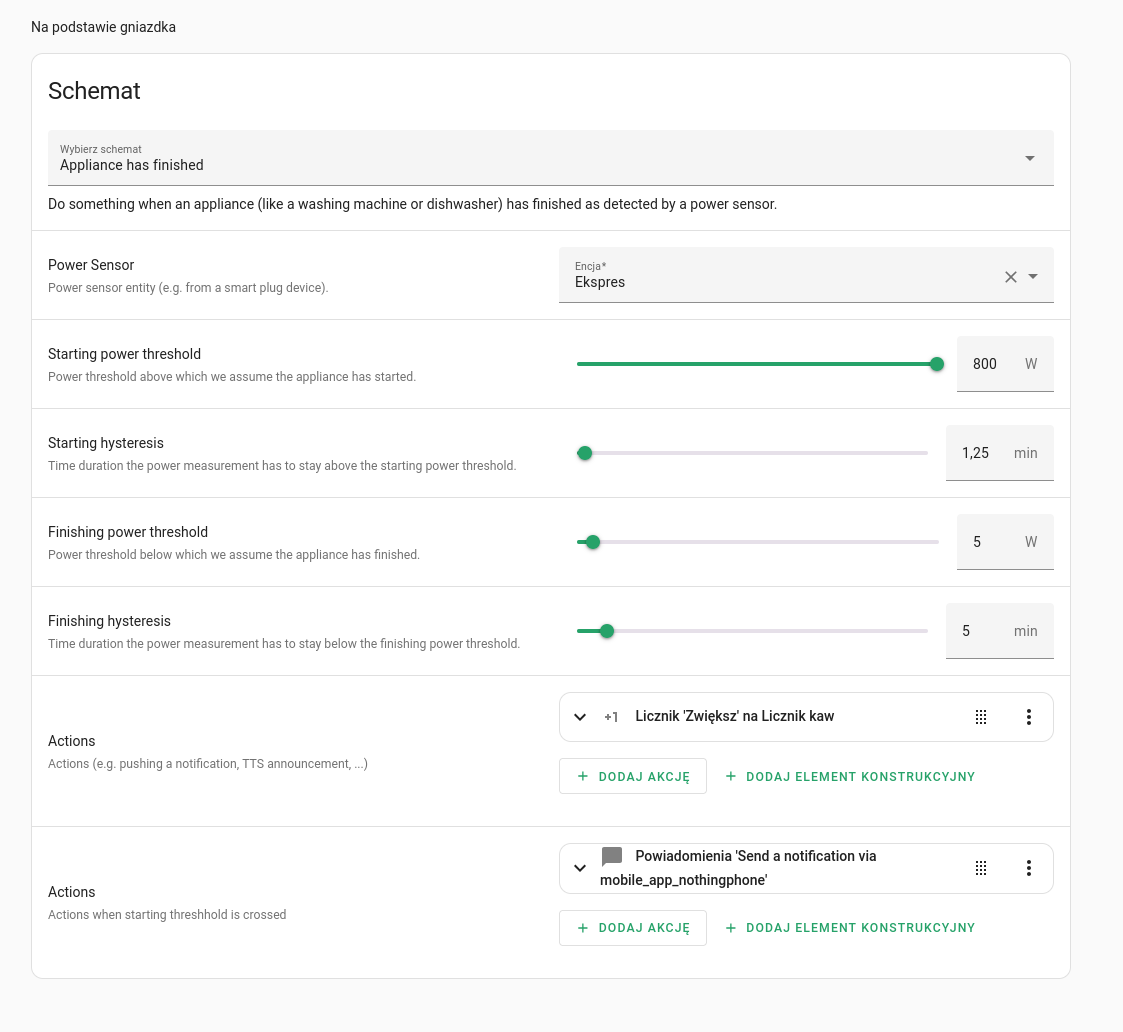The width and height of the screenshot is (1123, 1032).
Task: Adjust the Finishing hysteresis slider
Action: 752,631
